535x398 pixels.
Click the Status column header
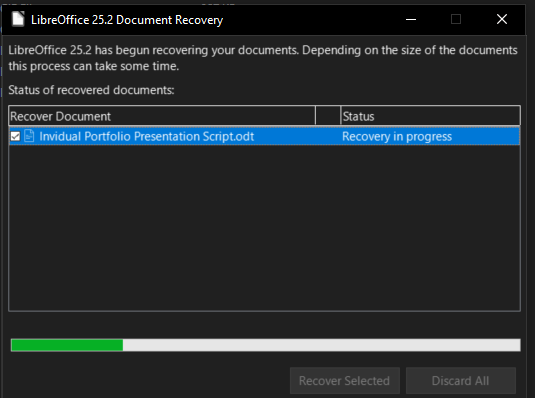point(430,116)
